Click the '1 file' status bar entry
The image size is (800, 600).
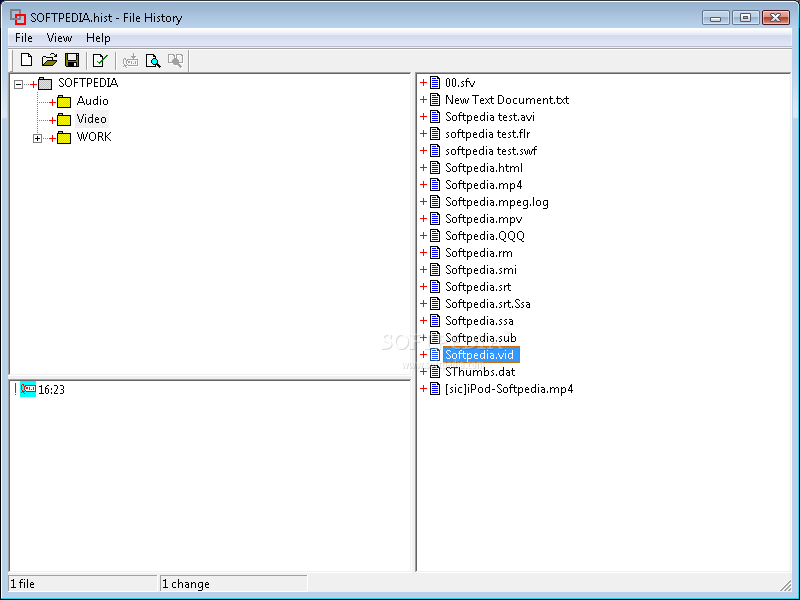83,584
